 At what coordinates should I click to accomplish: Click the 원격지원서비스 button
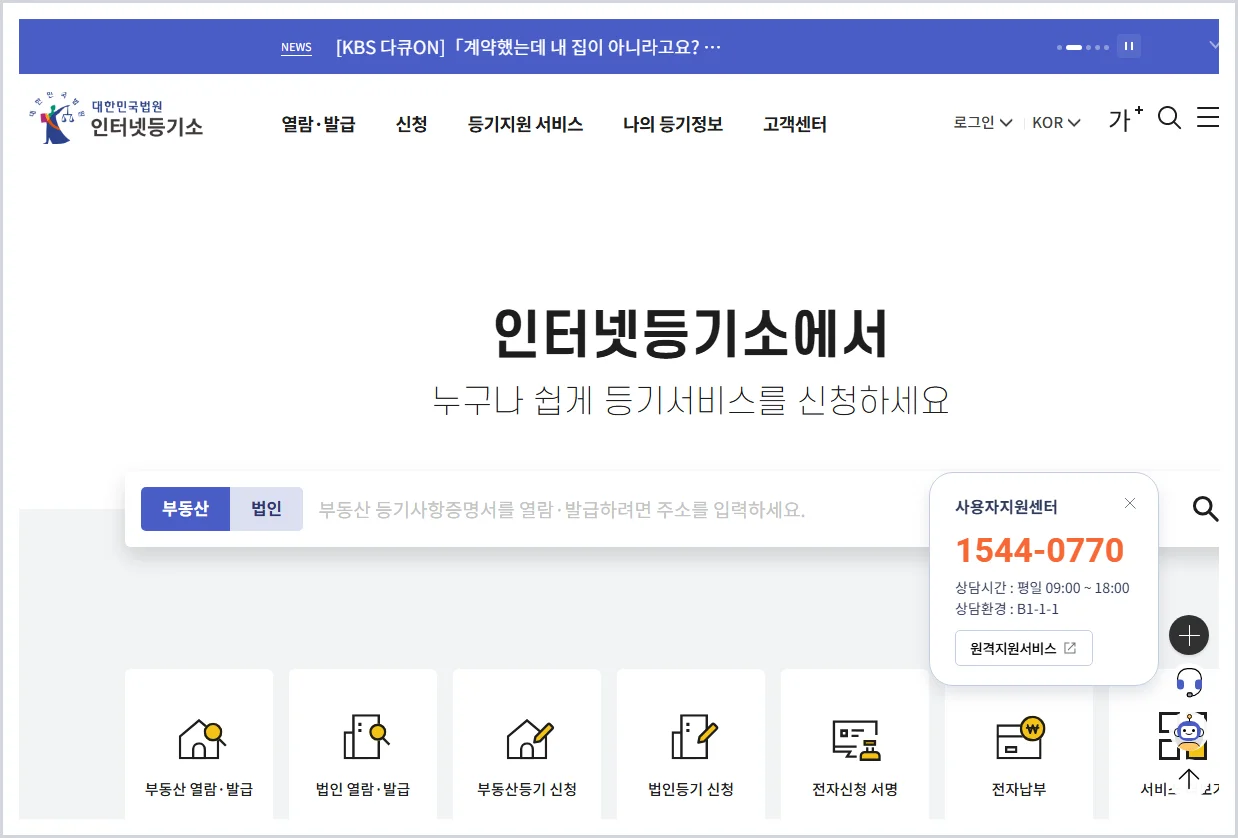coord(1023,648)
